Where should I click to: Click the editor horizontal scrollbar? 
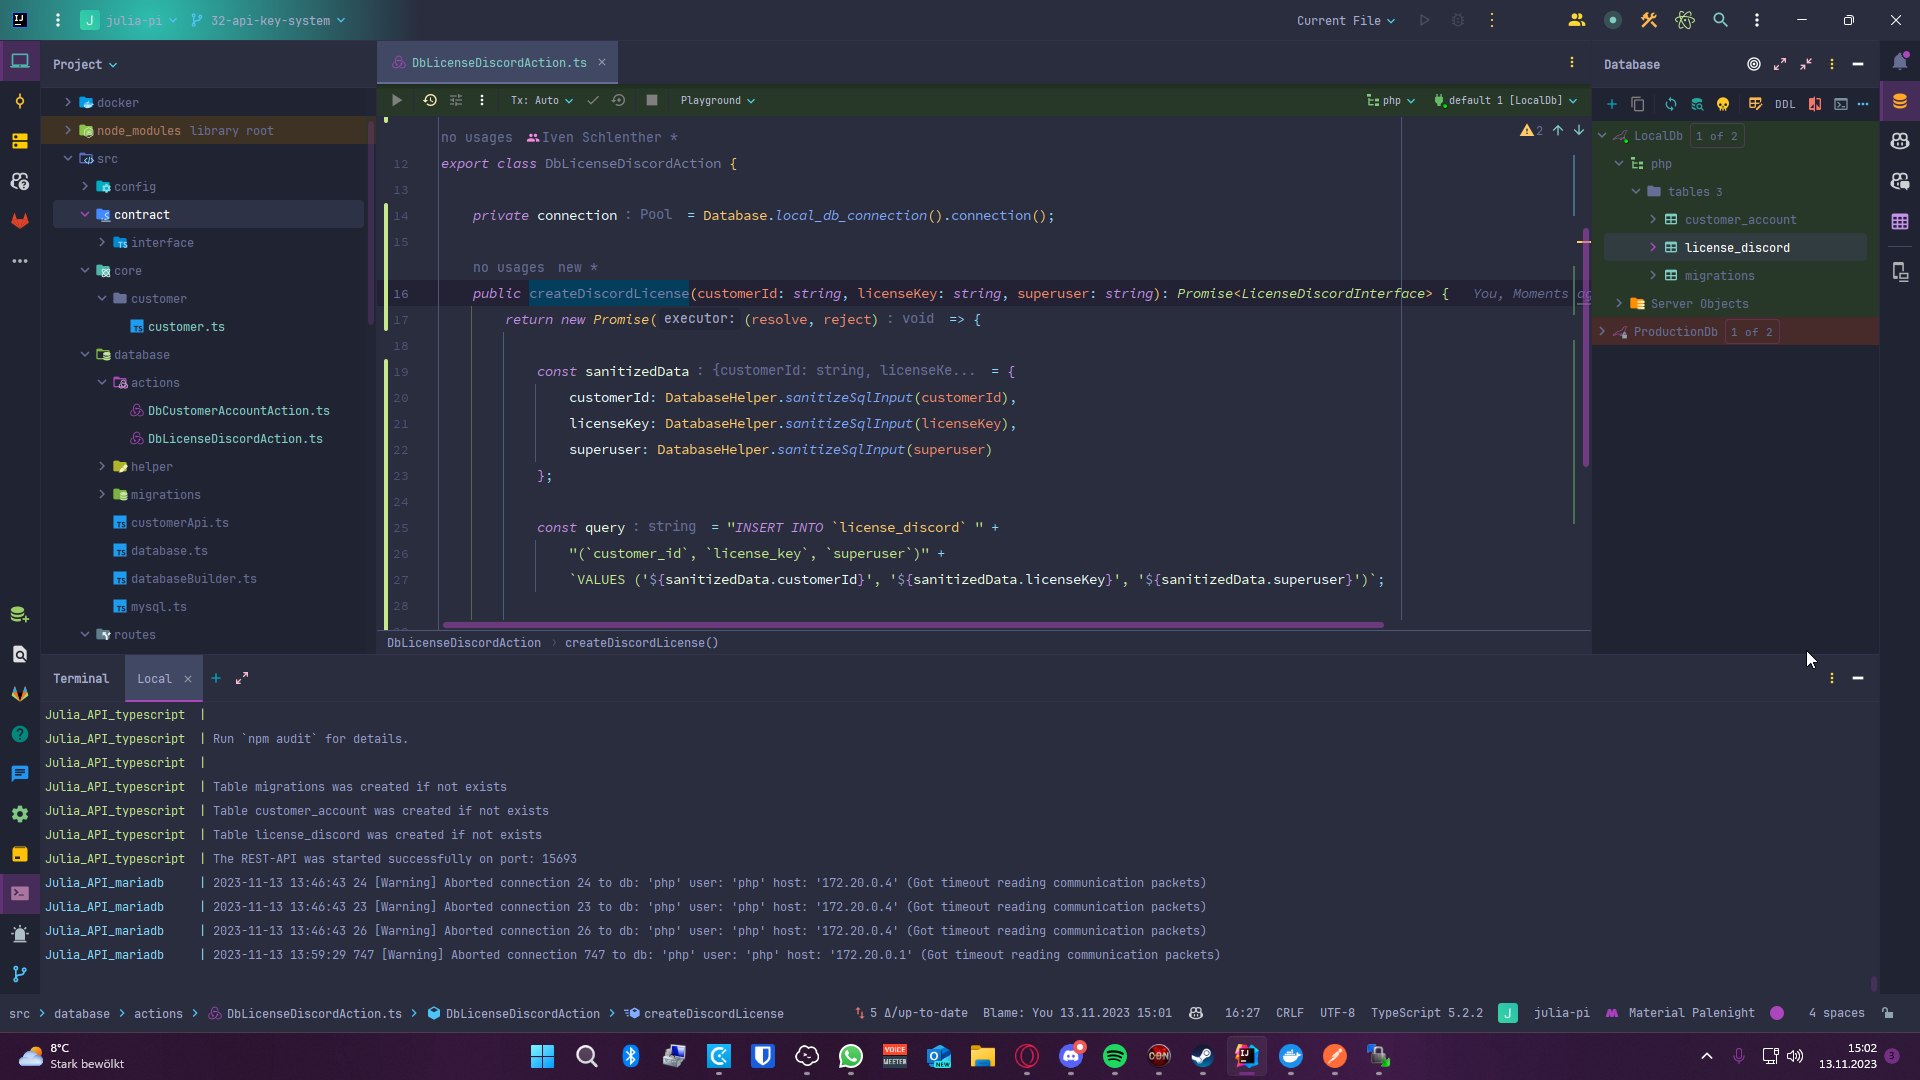(x=912, y=625)
